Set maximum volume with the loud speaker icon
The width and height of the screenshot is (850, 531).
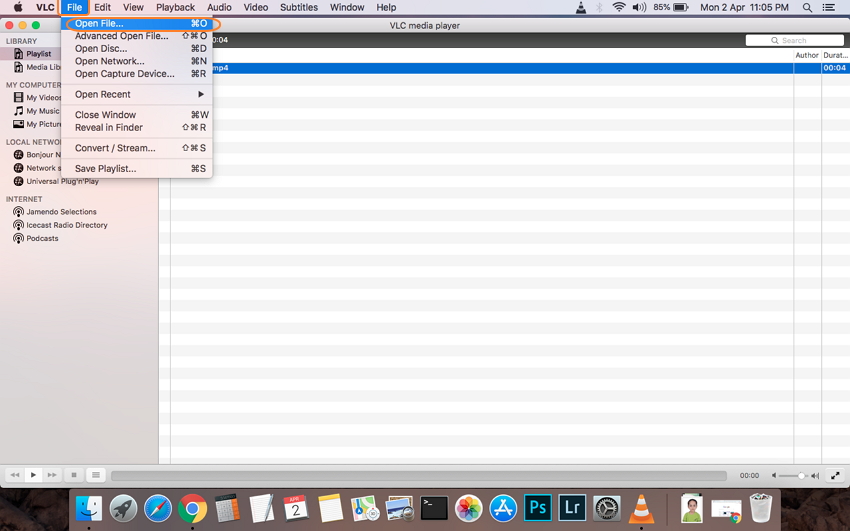pos(815,476)
